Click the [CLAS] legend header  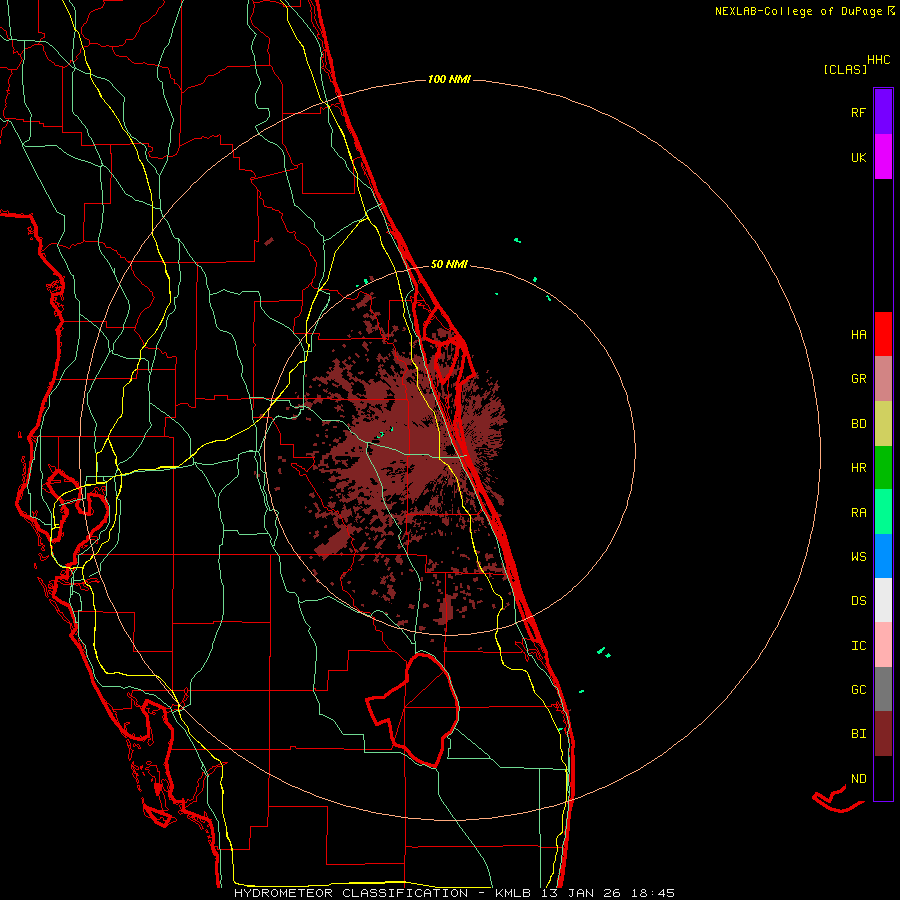pyautogui.click(x=845, y=69)
